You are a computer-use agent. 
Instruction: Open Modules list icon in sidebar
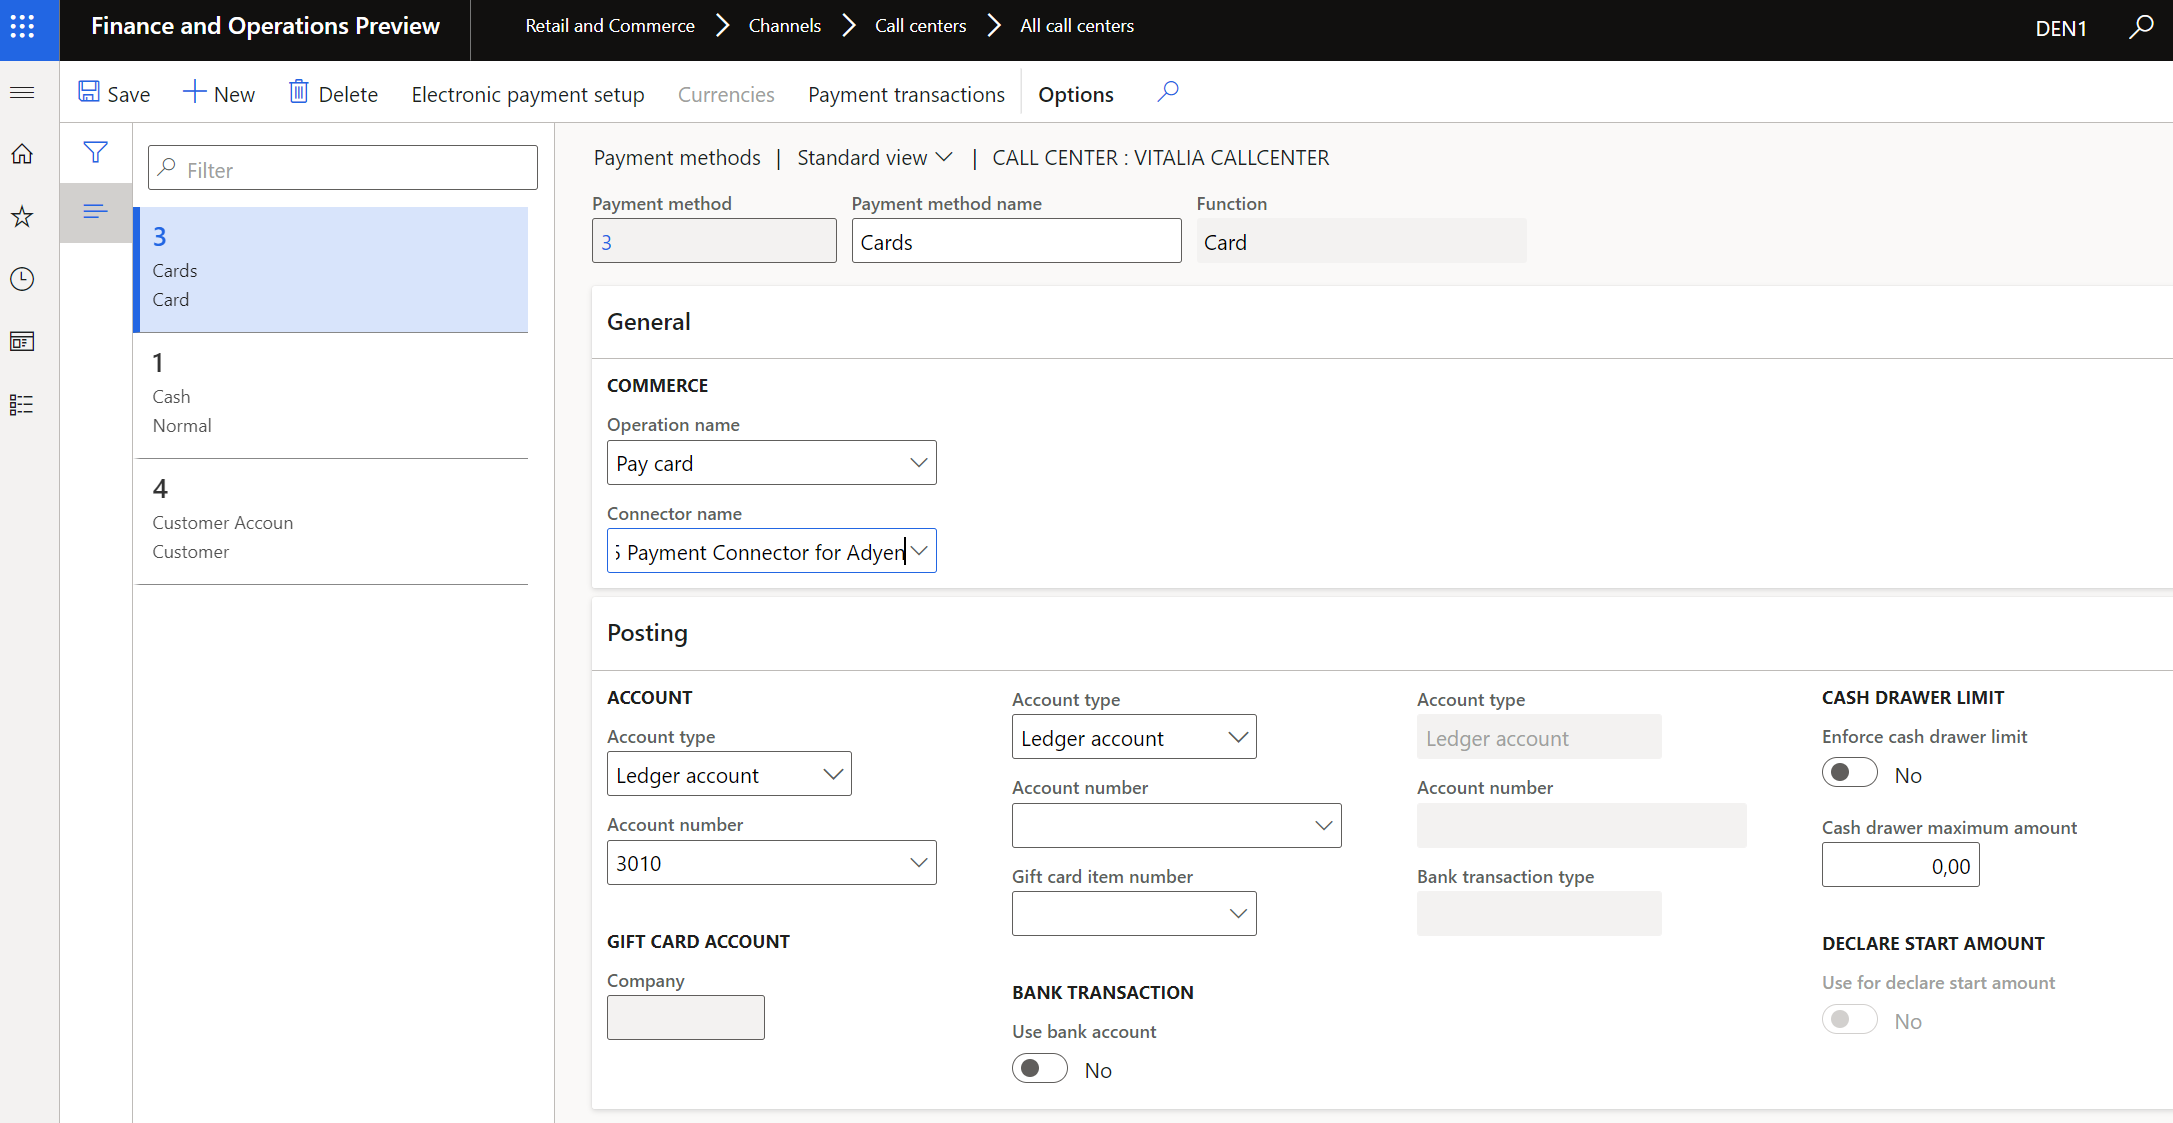pos(22,405)
